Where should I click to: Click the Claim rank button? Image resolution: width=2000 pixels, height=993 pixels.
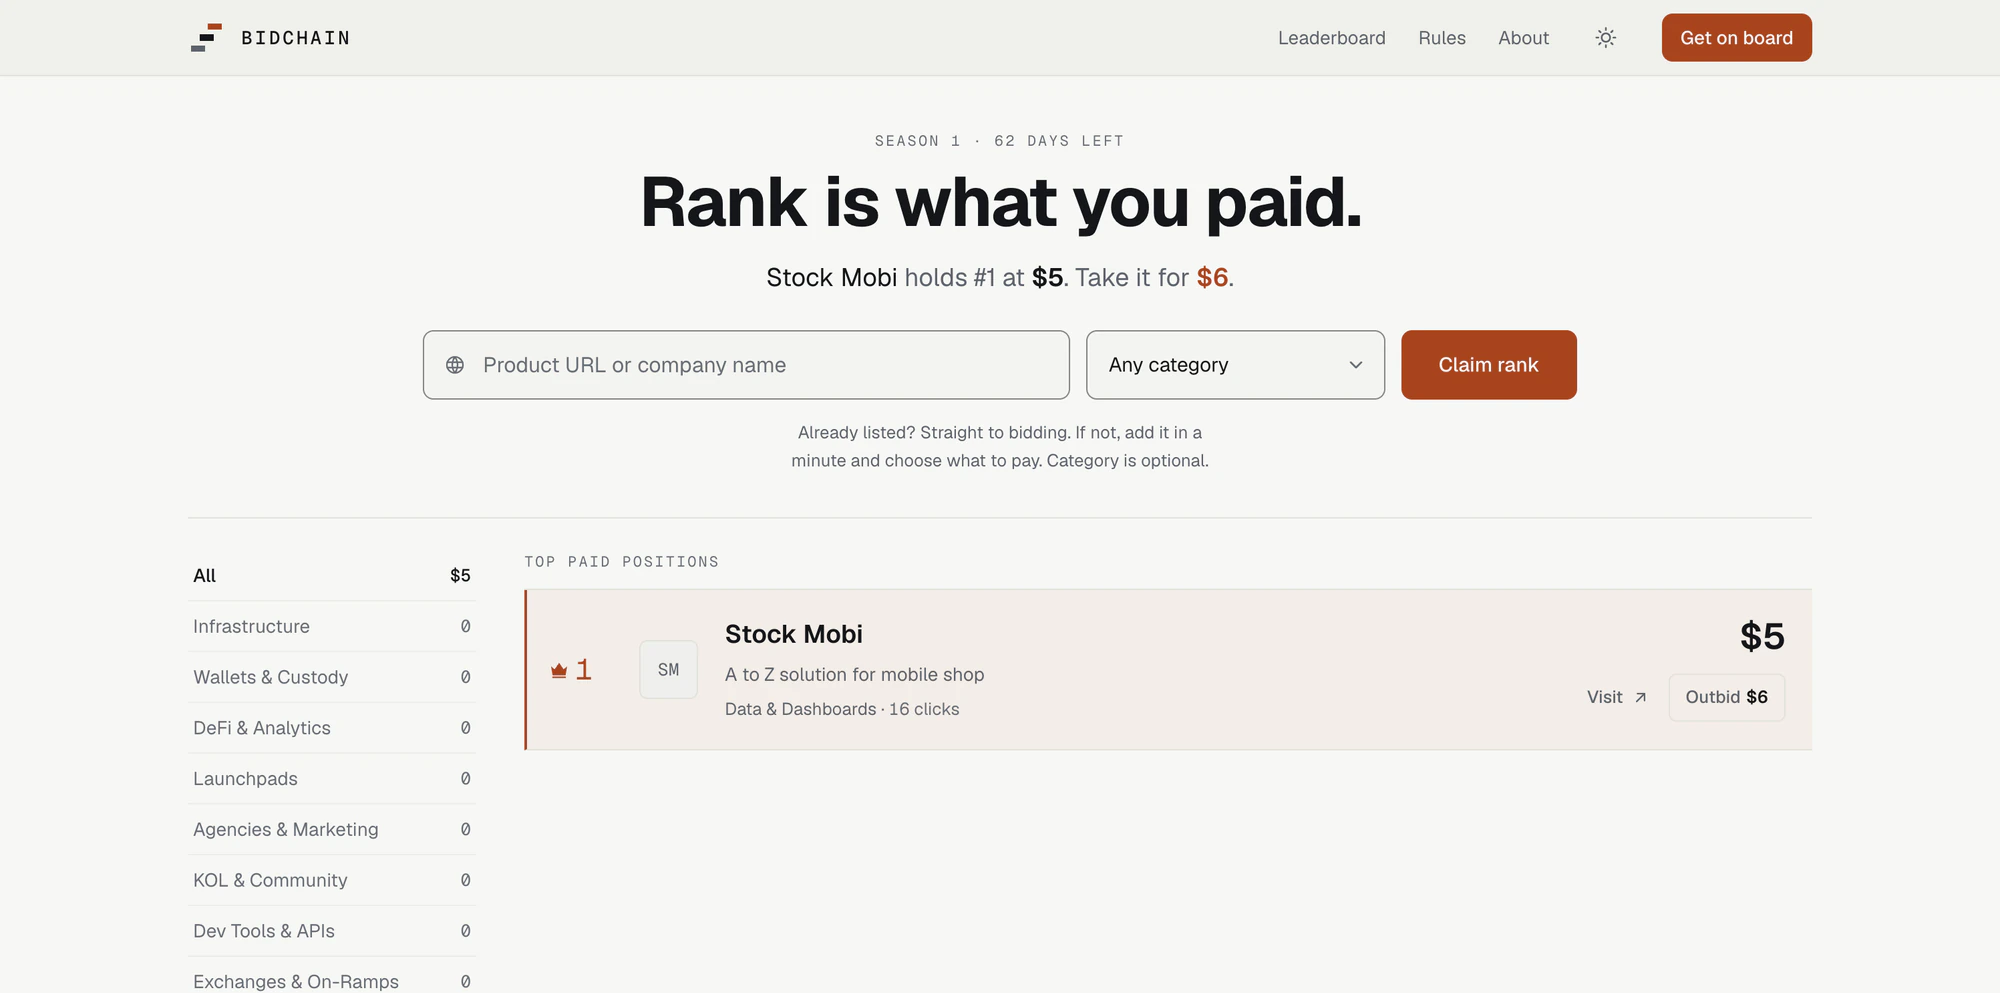(1488, 365)
